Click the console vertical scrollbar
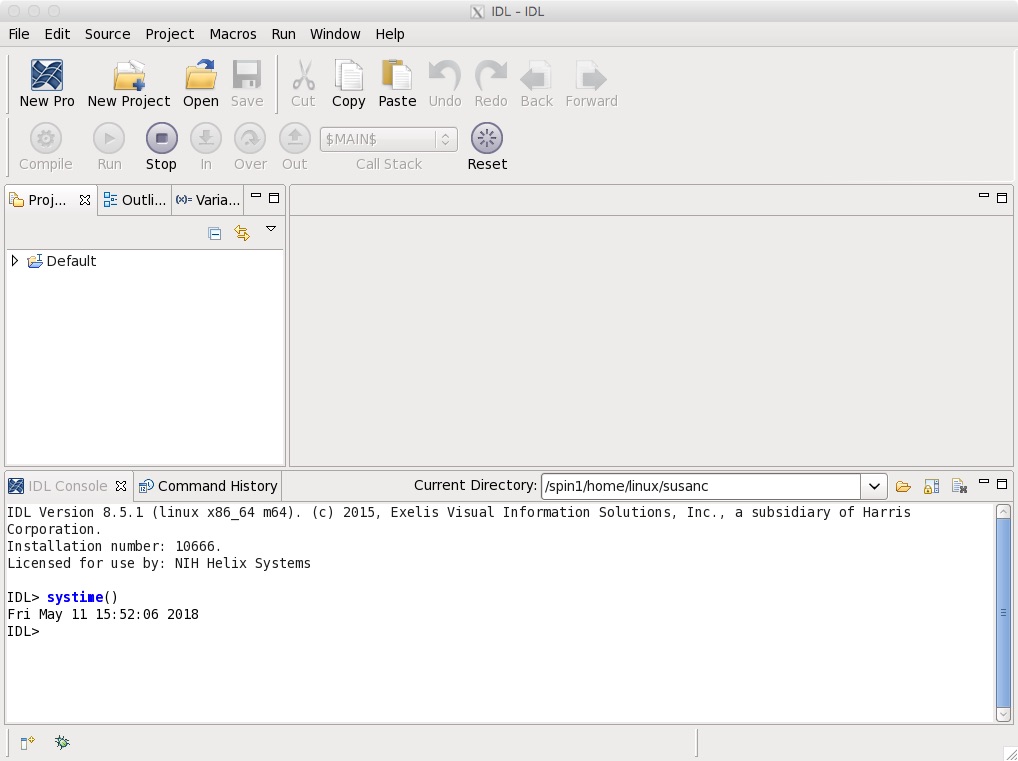This screenshot has width=1018, height=761. click(x=1003, y=612)
